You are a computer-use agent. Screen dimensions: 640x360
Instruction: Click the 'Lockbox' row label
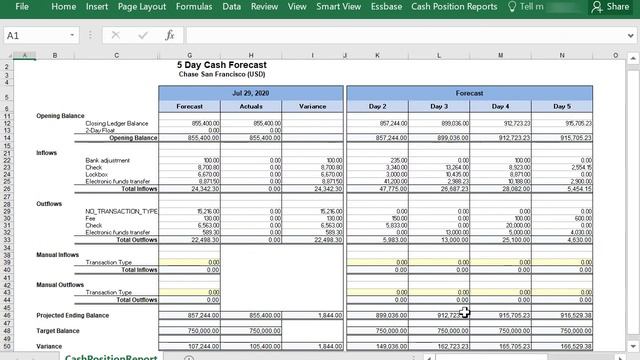coord(96,174)
